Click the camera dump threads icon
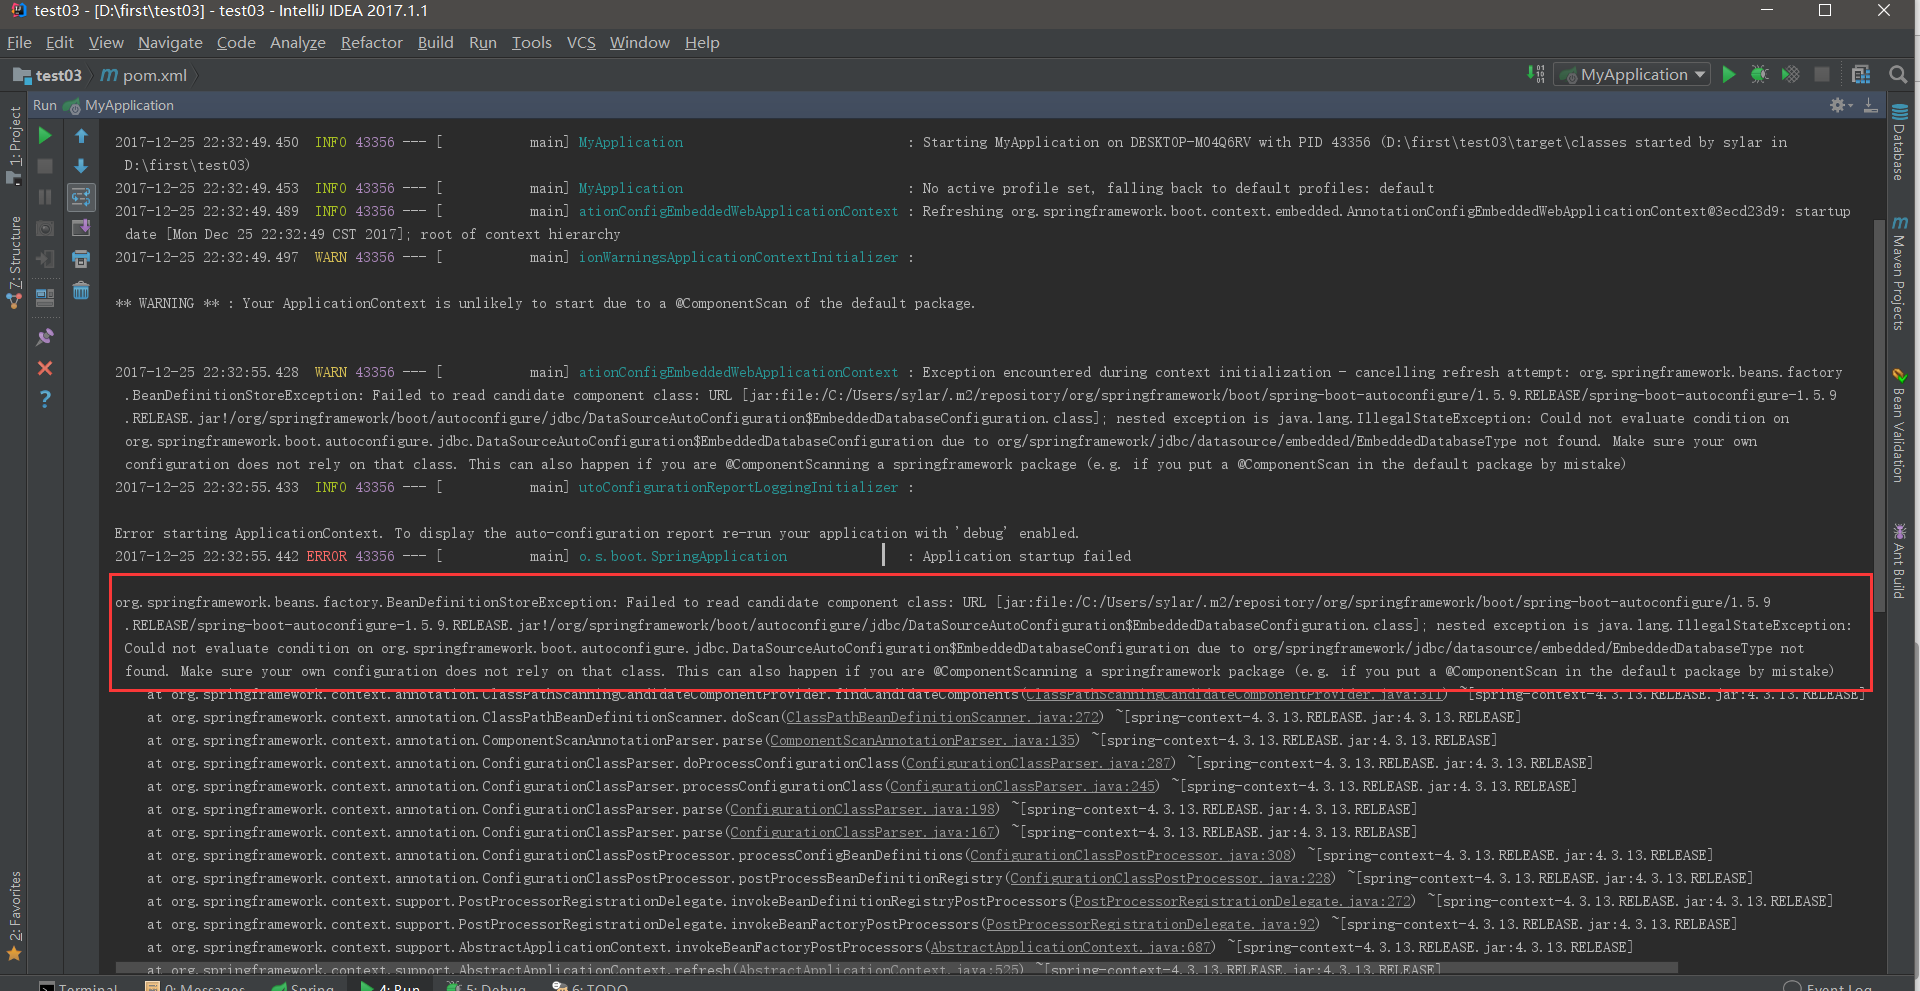 click(45, 228)
